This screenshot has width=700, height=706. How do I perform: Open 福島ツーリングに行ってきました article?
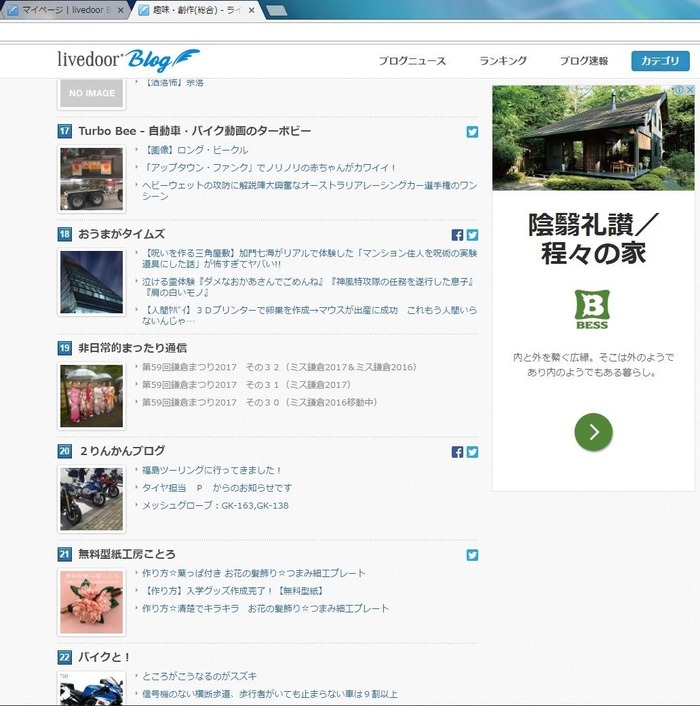click(212, 470)
